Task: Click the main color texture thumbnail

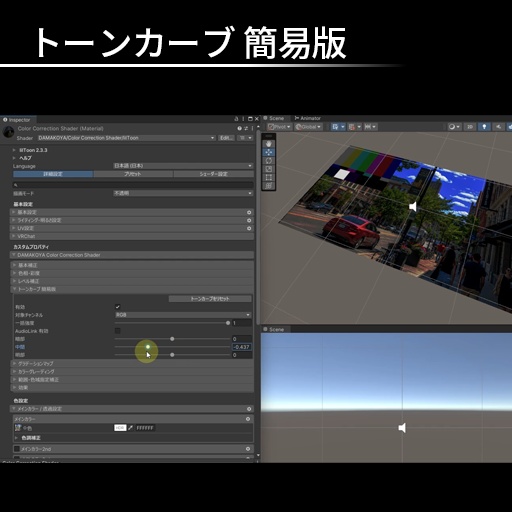Action: [x=18, y=428]
